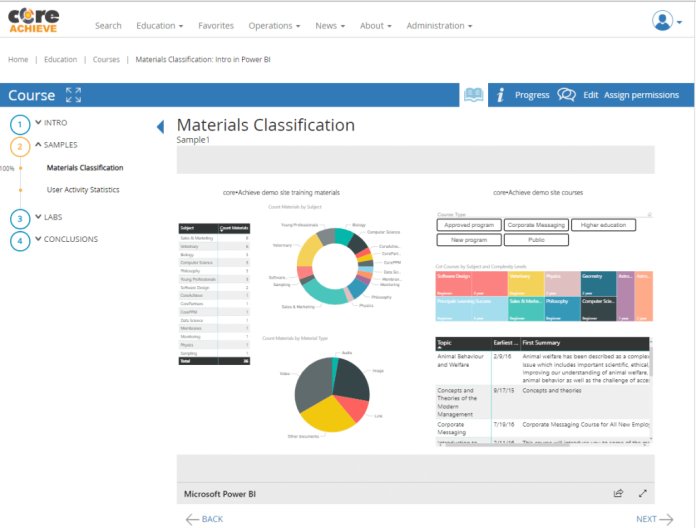Click Microsoft Power BI footer label
Image resolution: width=696 pixels, height=528 pixels.
click(220, 494)
